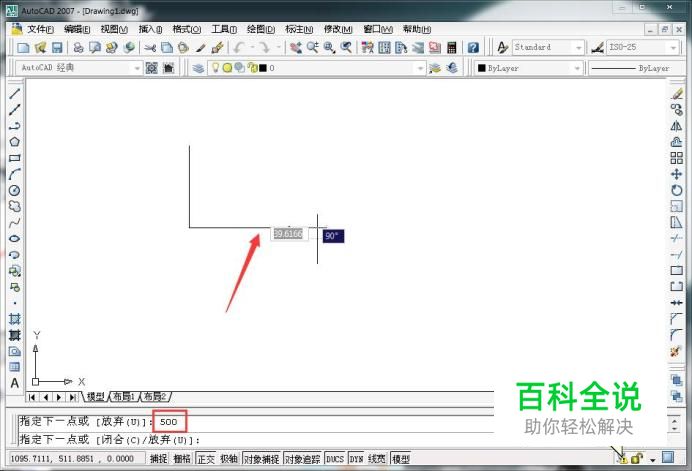Select the Offset tool
This screenshot has height=471, width=692.
pyautogui.click(x=676, y=142)
